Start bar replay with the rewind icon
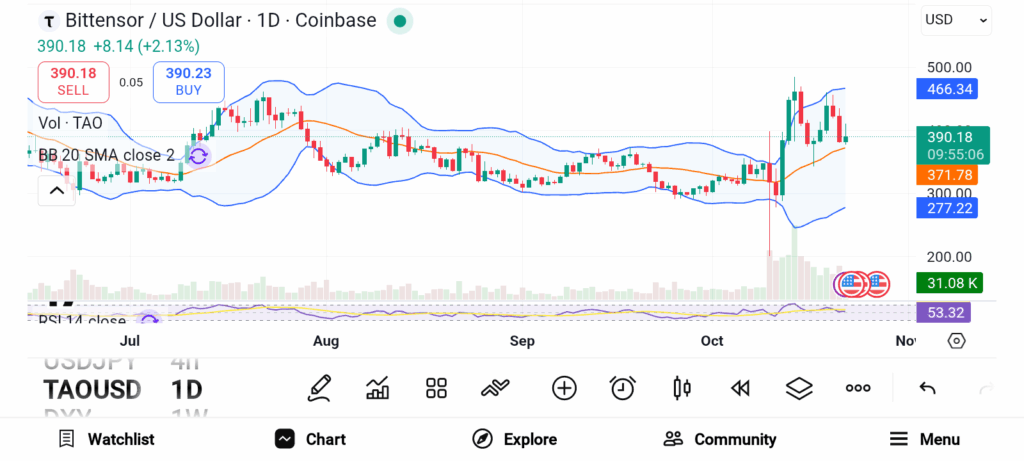This screenshot has width=1024, height=461. tap(740, 388)
